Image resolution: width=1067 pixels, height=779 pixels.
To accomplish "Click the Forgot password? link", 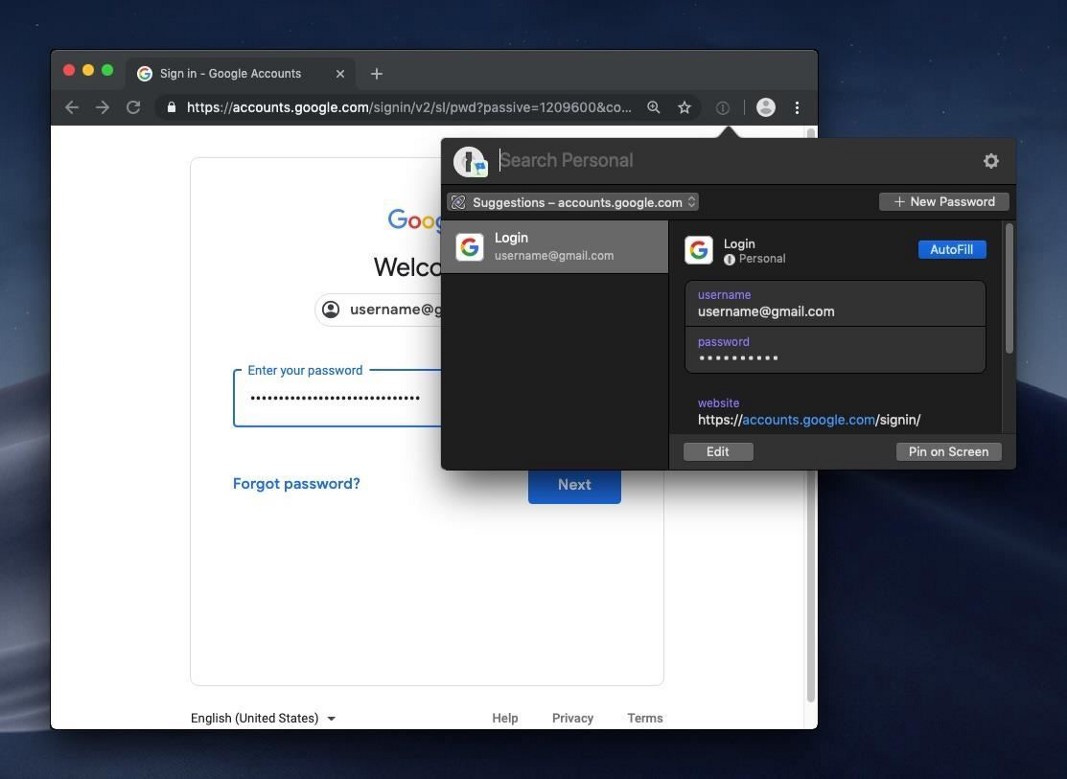I will coord(296,484).
